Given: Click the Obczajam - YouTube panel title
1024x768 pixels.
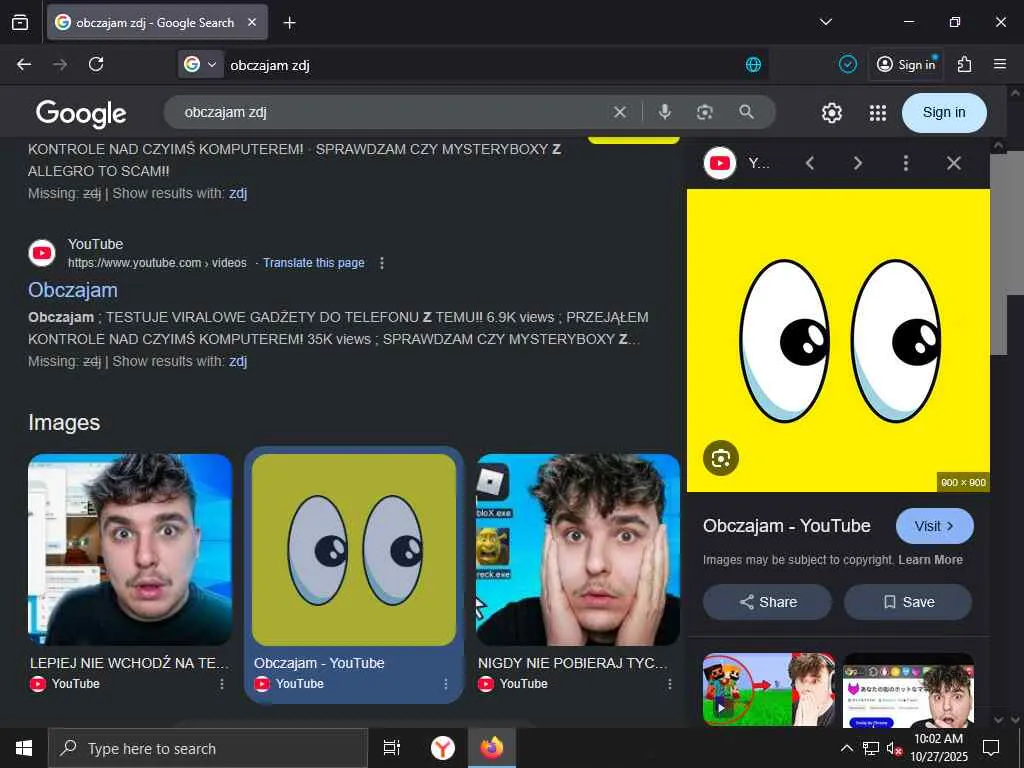Looking at the screenshot, I should point(786,526).
